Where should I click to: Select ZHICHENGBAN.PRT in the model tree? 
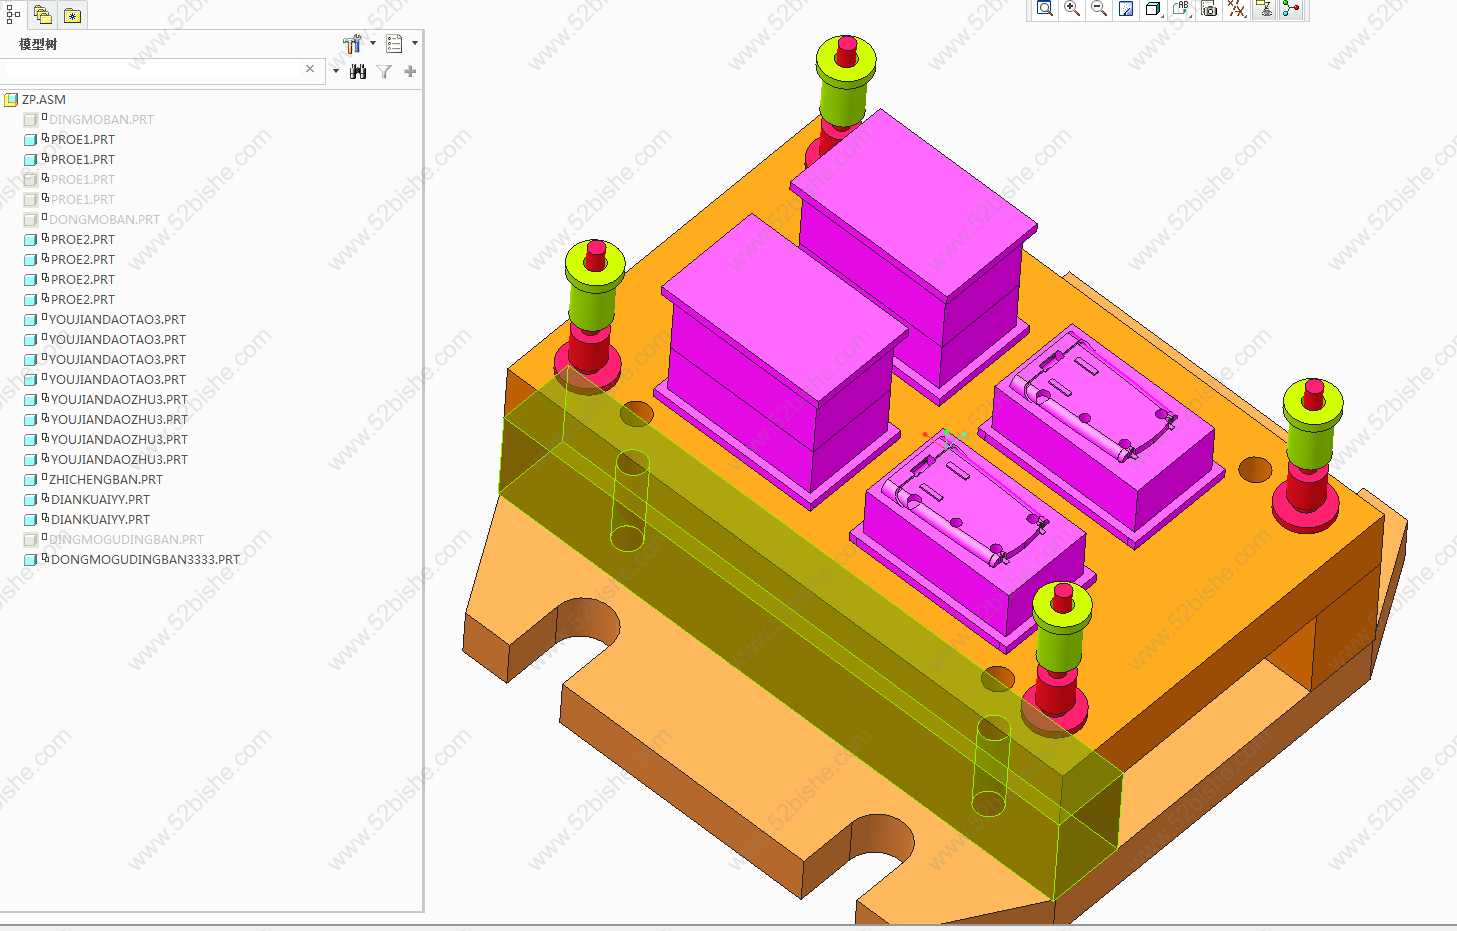pyautogui.click(x=106, y=479)
